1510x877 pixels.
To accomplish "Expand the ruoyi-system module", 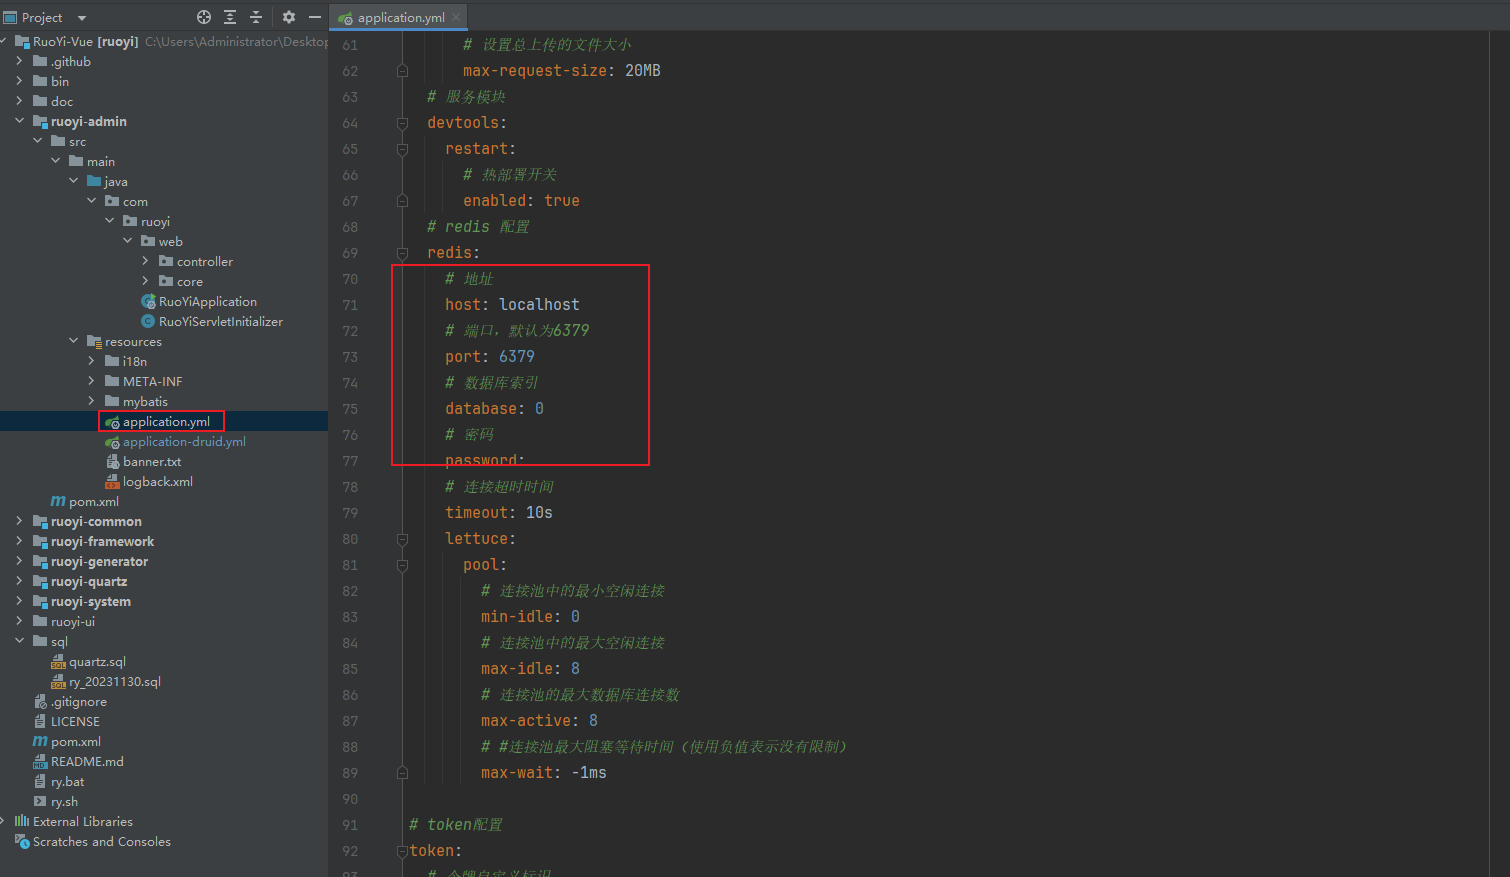I will (19, 601).
